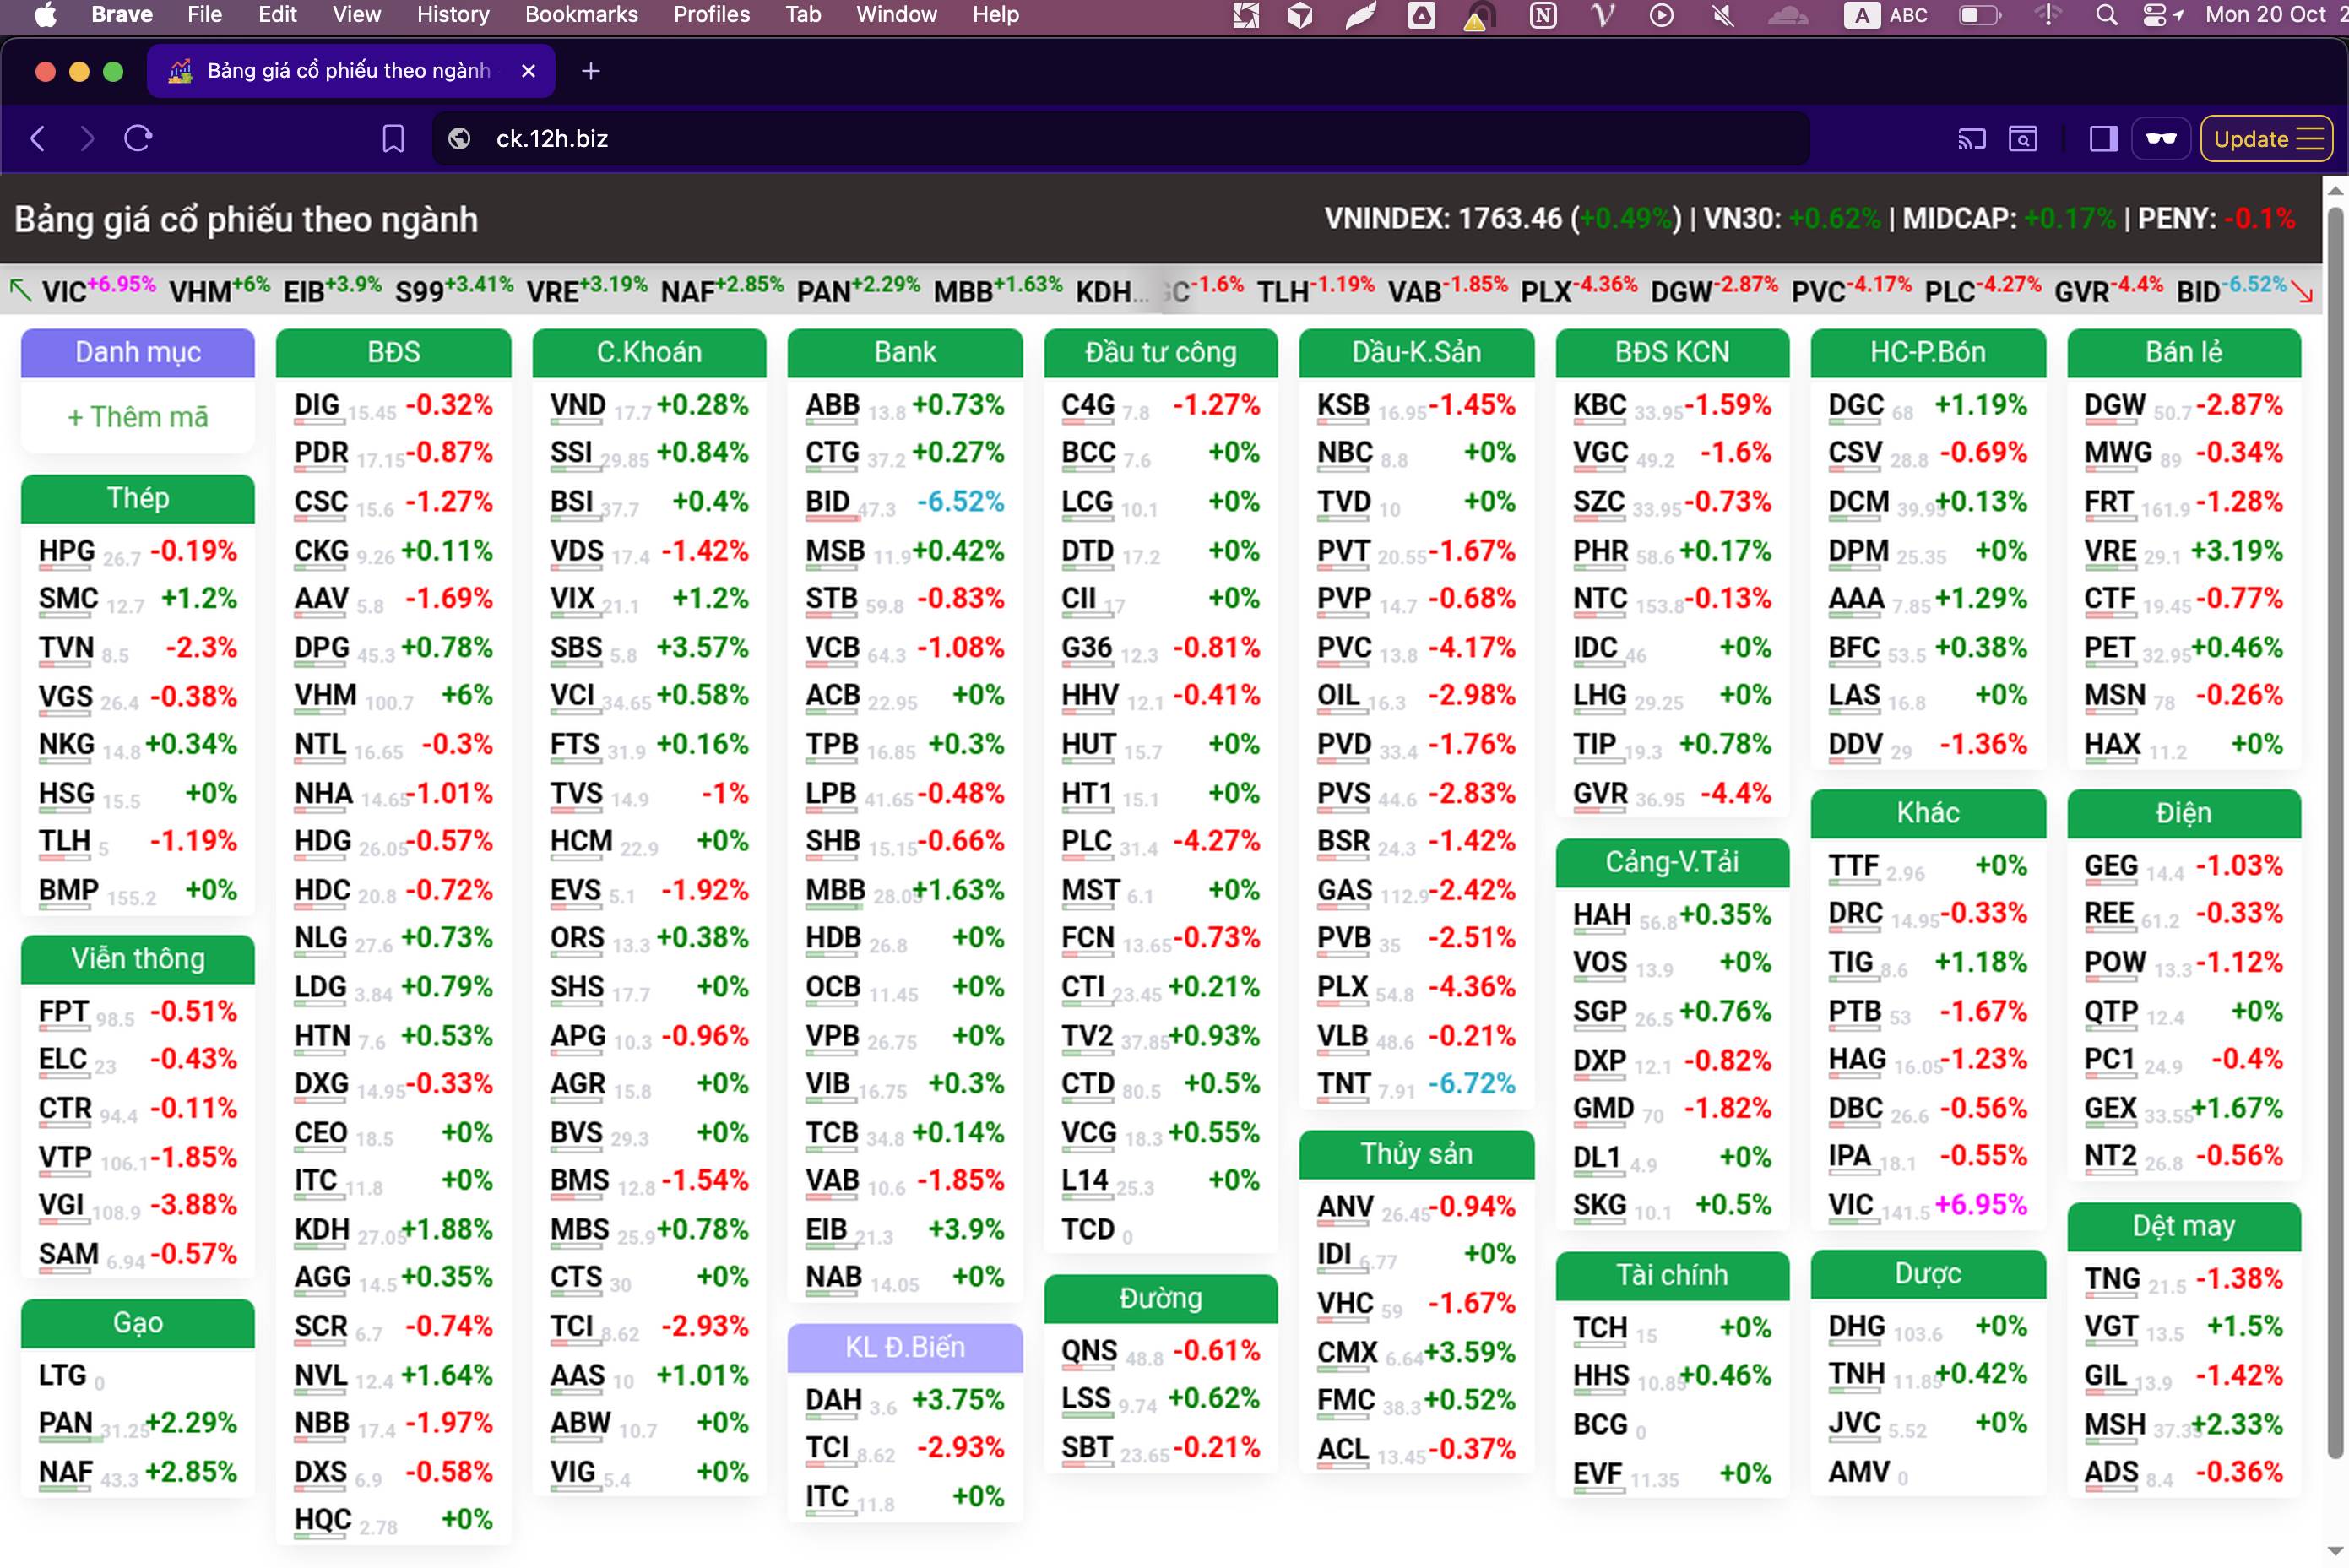Click the '+ Thêm mã' button
2349x1568 pixels.
[138, 417]
